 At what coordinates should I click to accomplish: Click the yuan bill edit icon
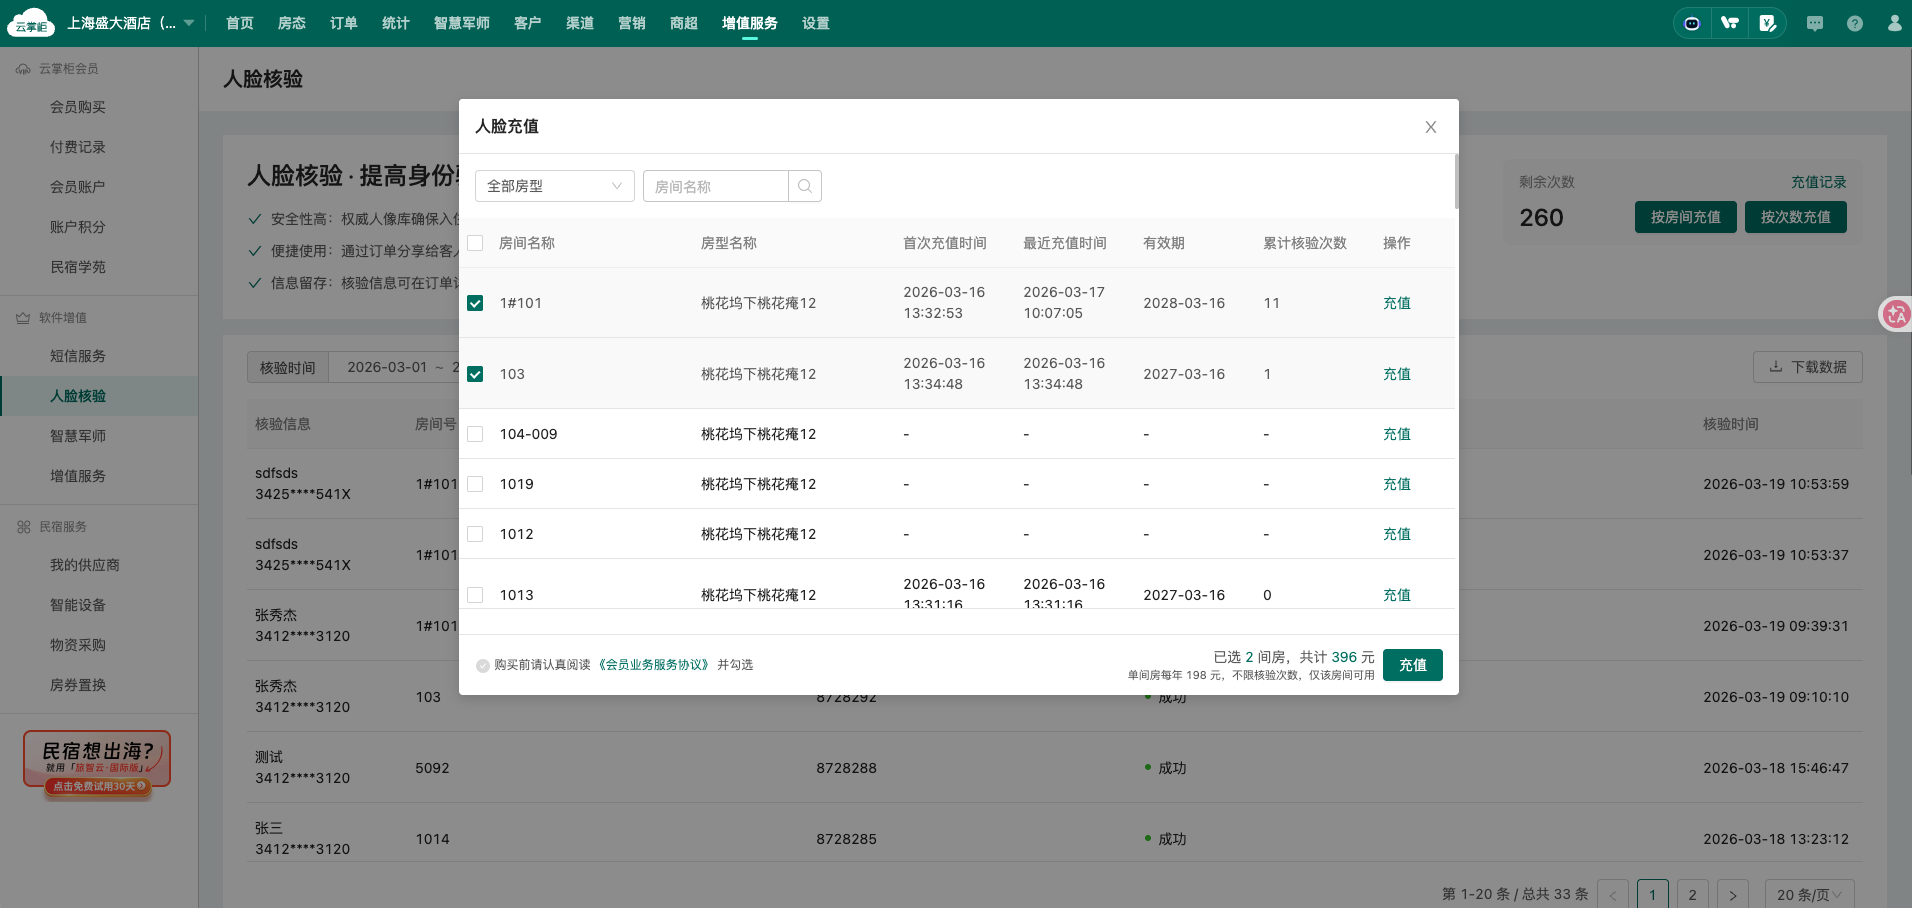(x=1767, y=23)
